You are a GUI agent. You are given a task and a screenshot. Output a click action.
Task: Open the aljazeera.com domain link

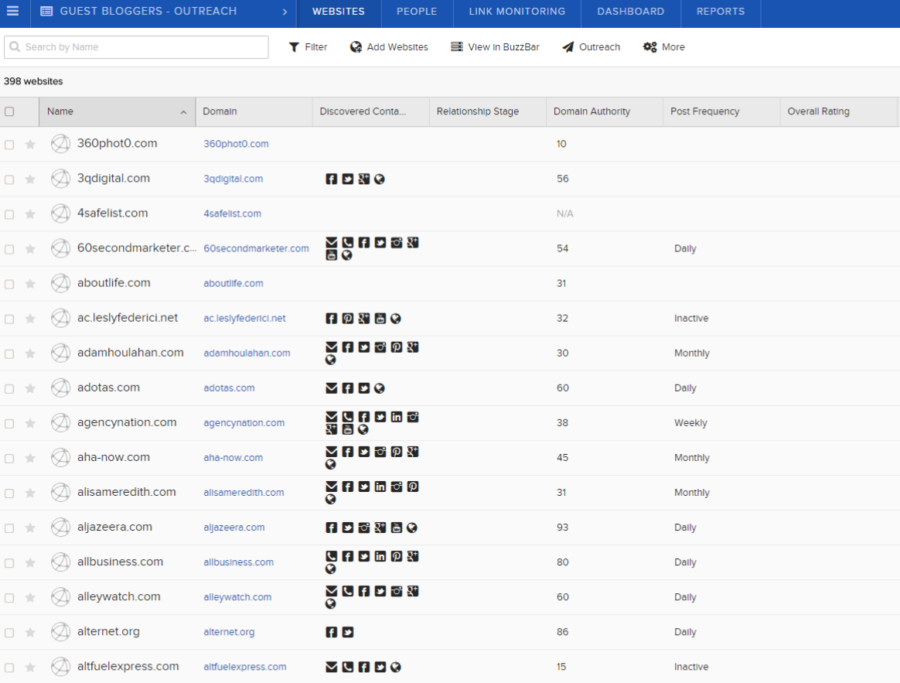point(234,527)
